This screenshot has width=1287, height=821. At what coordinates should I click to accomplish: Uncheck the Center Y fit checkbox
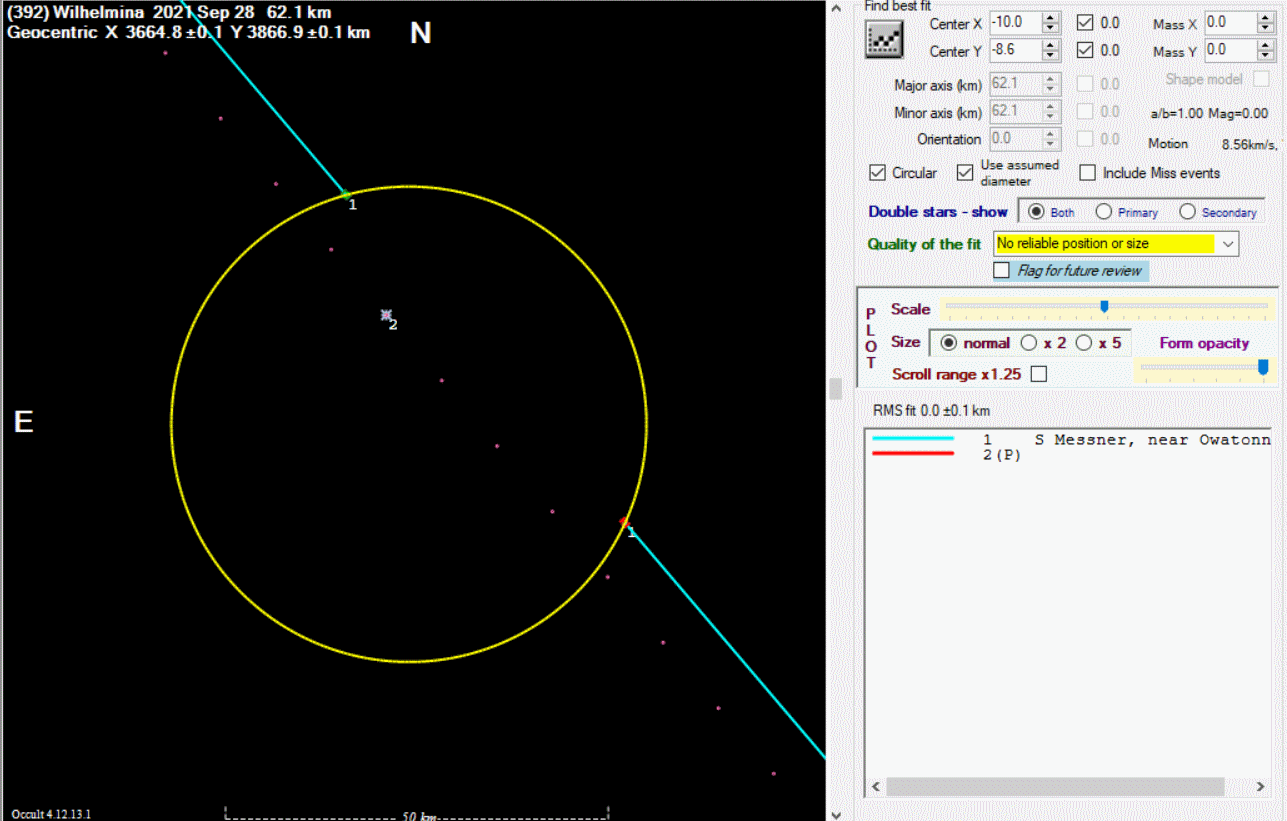tap(1084, 50)
